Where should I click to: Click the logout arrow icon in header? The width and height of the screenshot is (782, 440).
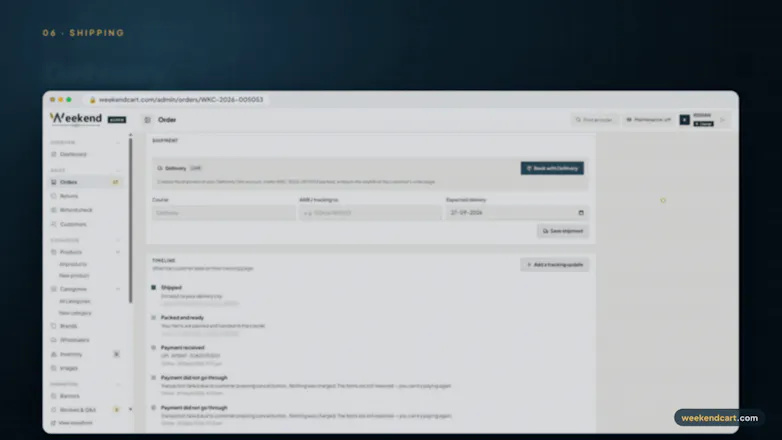point(722,120)
